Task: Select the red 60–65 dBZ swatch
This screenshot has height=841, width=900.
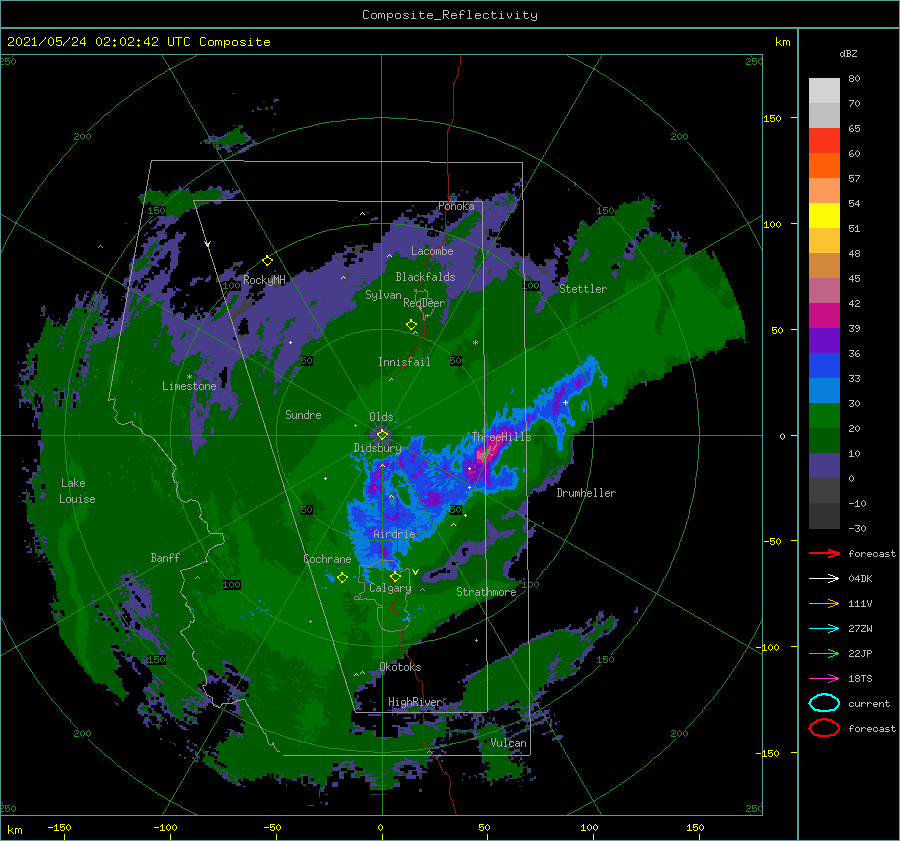Action: [x=824, y=140]
